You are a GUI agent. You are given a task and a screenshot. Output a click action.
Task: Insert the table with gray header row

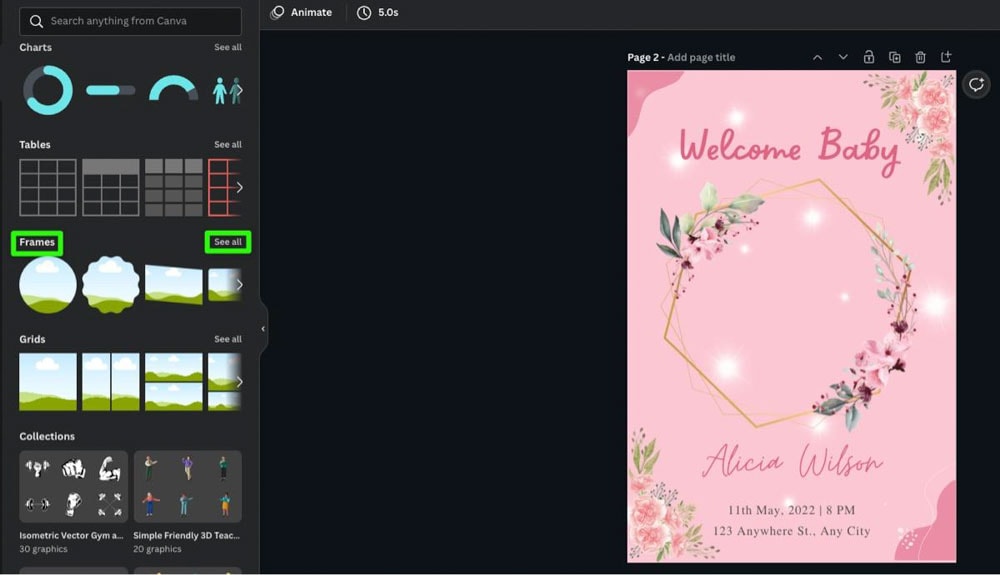click(110, 187)
